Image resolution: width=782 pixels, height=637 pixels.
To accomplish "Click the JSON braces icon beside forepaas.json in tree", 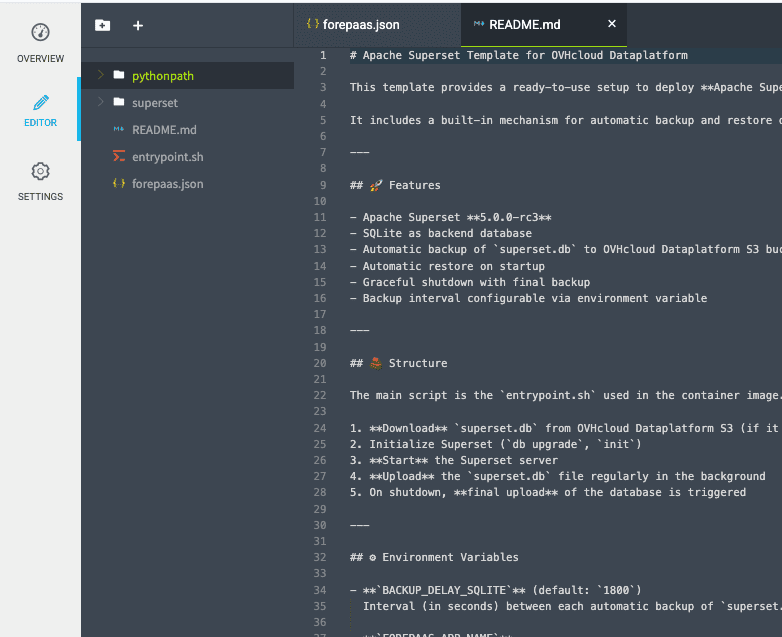I will [x=119, y=183].
